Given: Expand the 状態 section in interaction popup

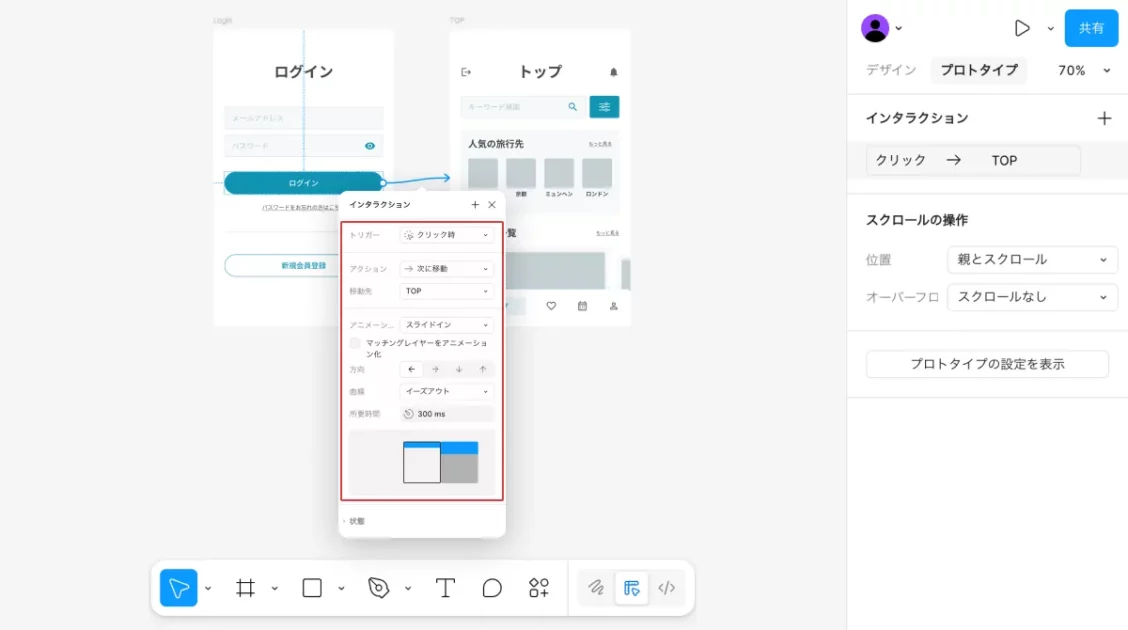Looking at the screenshot, I should (x=354, y=521).
